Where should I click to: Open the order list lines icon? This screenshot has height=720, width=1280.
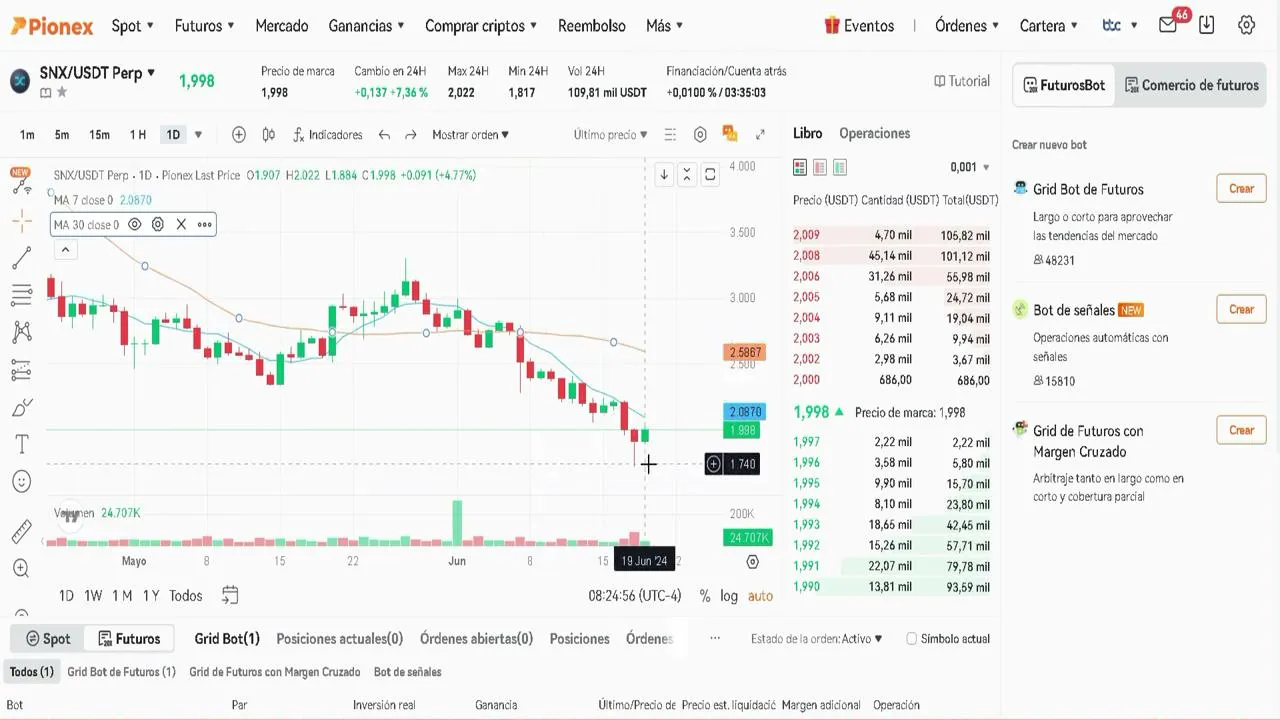(x=670, y=134)
